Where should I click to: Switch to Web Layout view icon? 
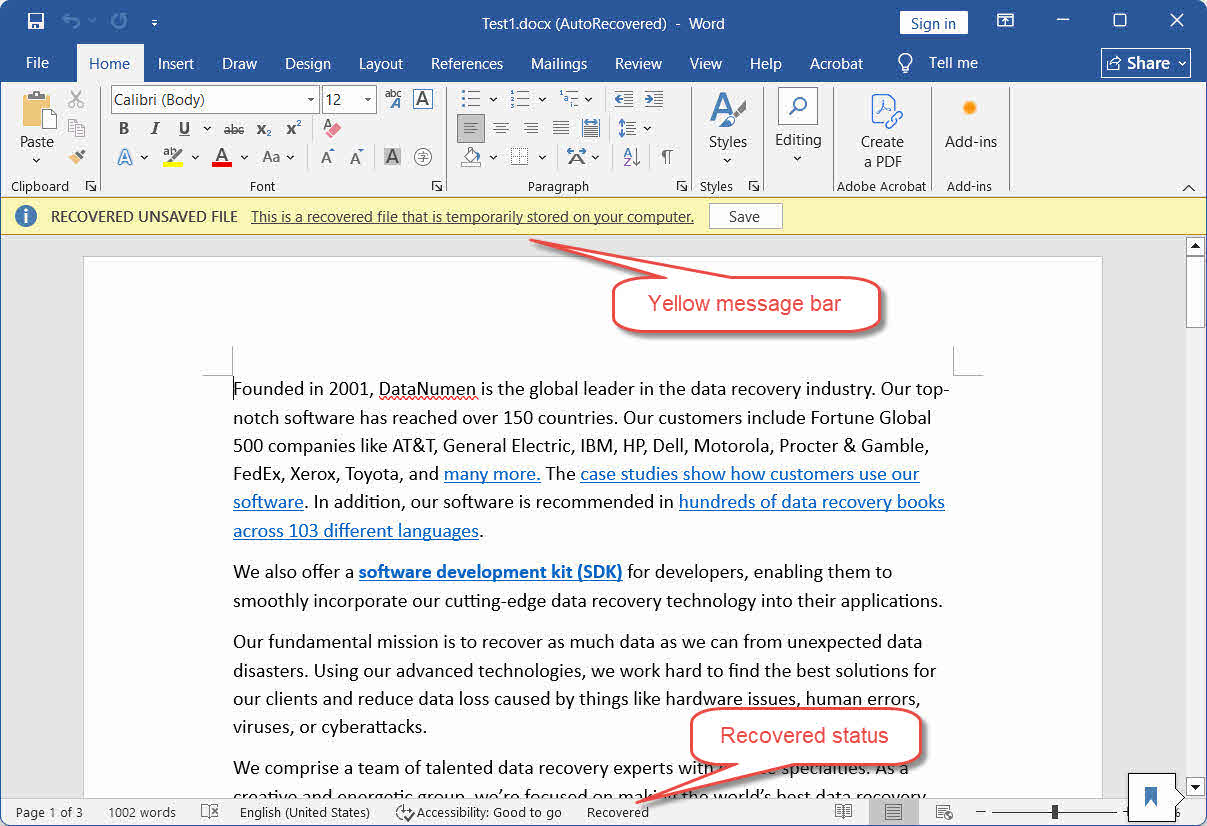pyautogui.click(x=943, y=812)
